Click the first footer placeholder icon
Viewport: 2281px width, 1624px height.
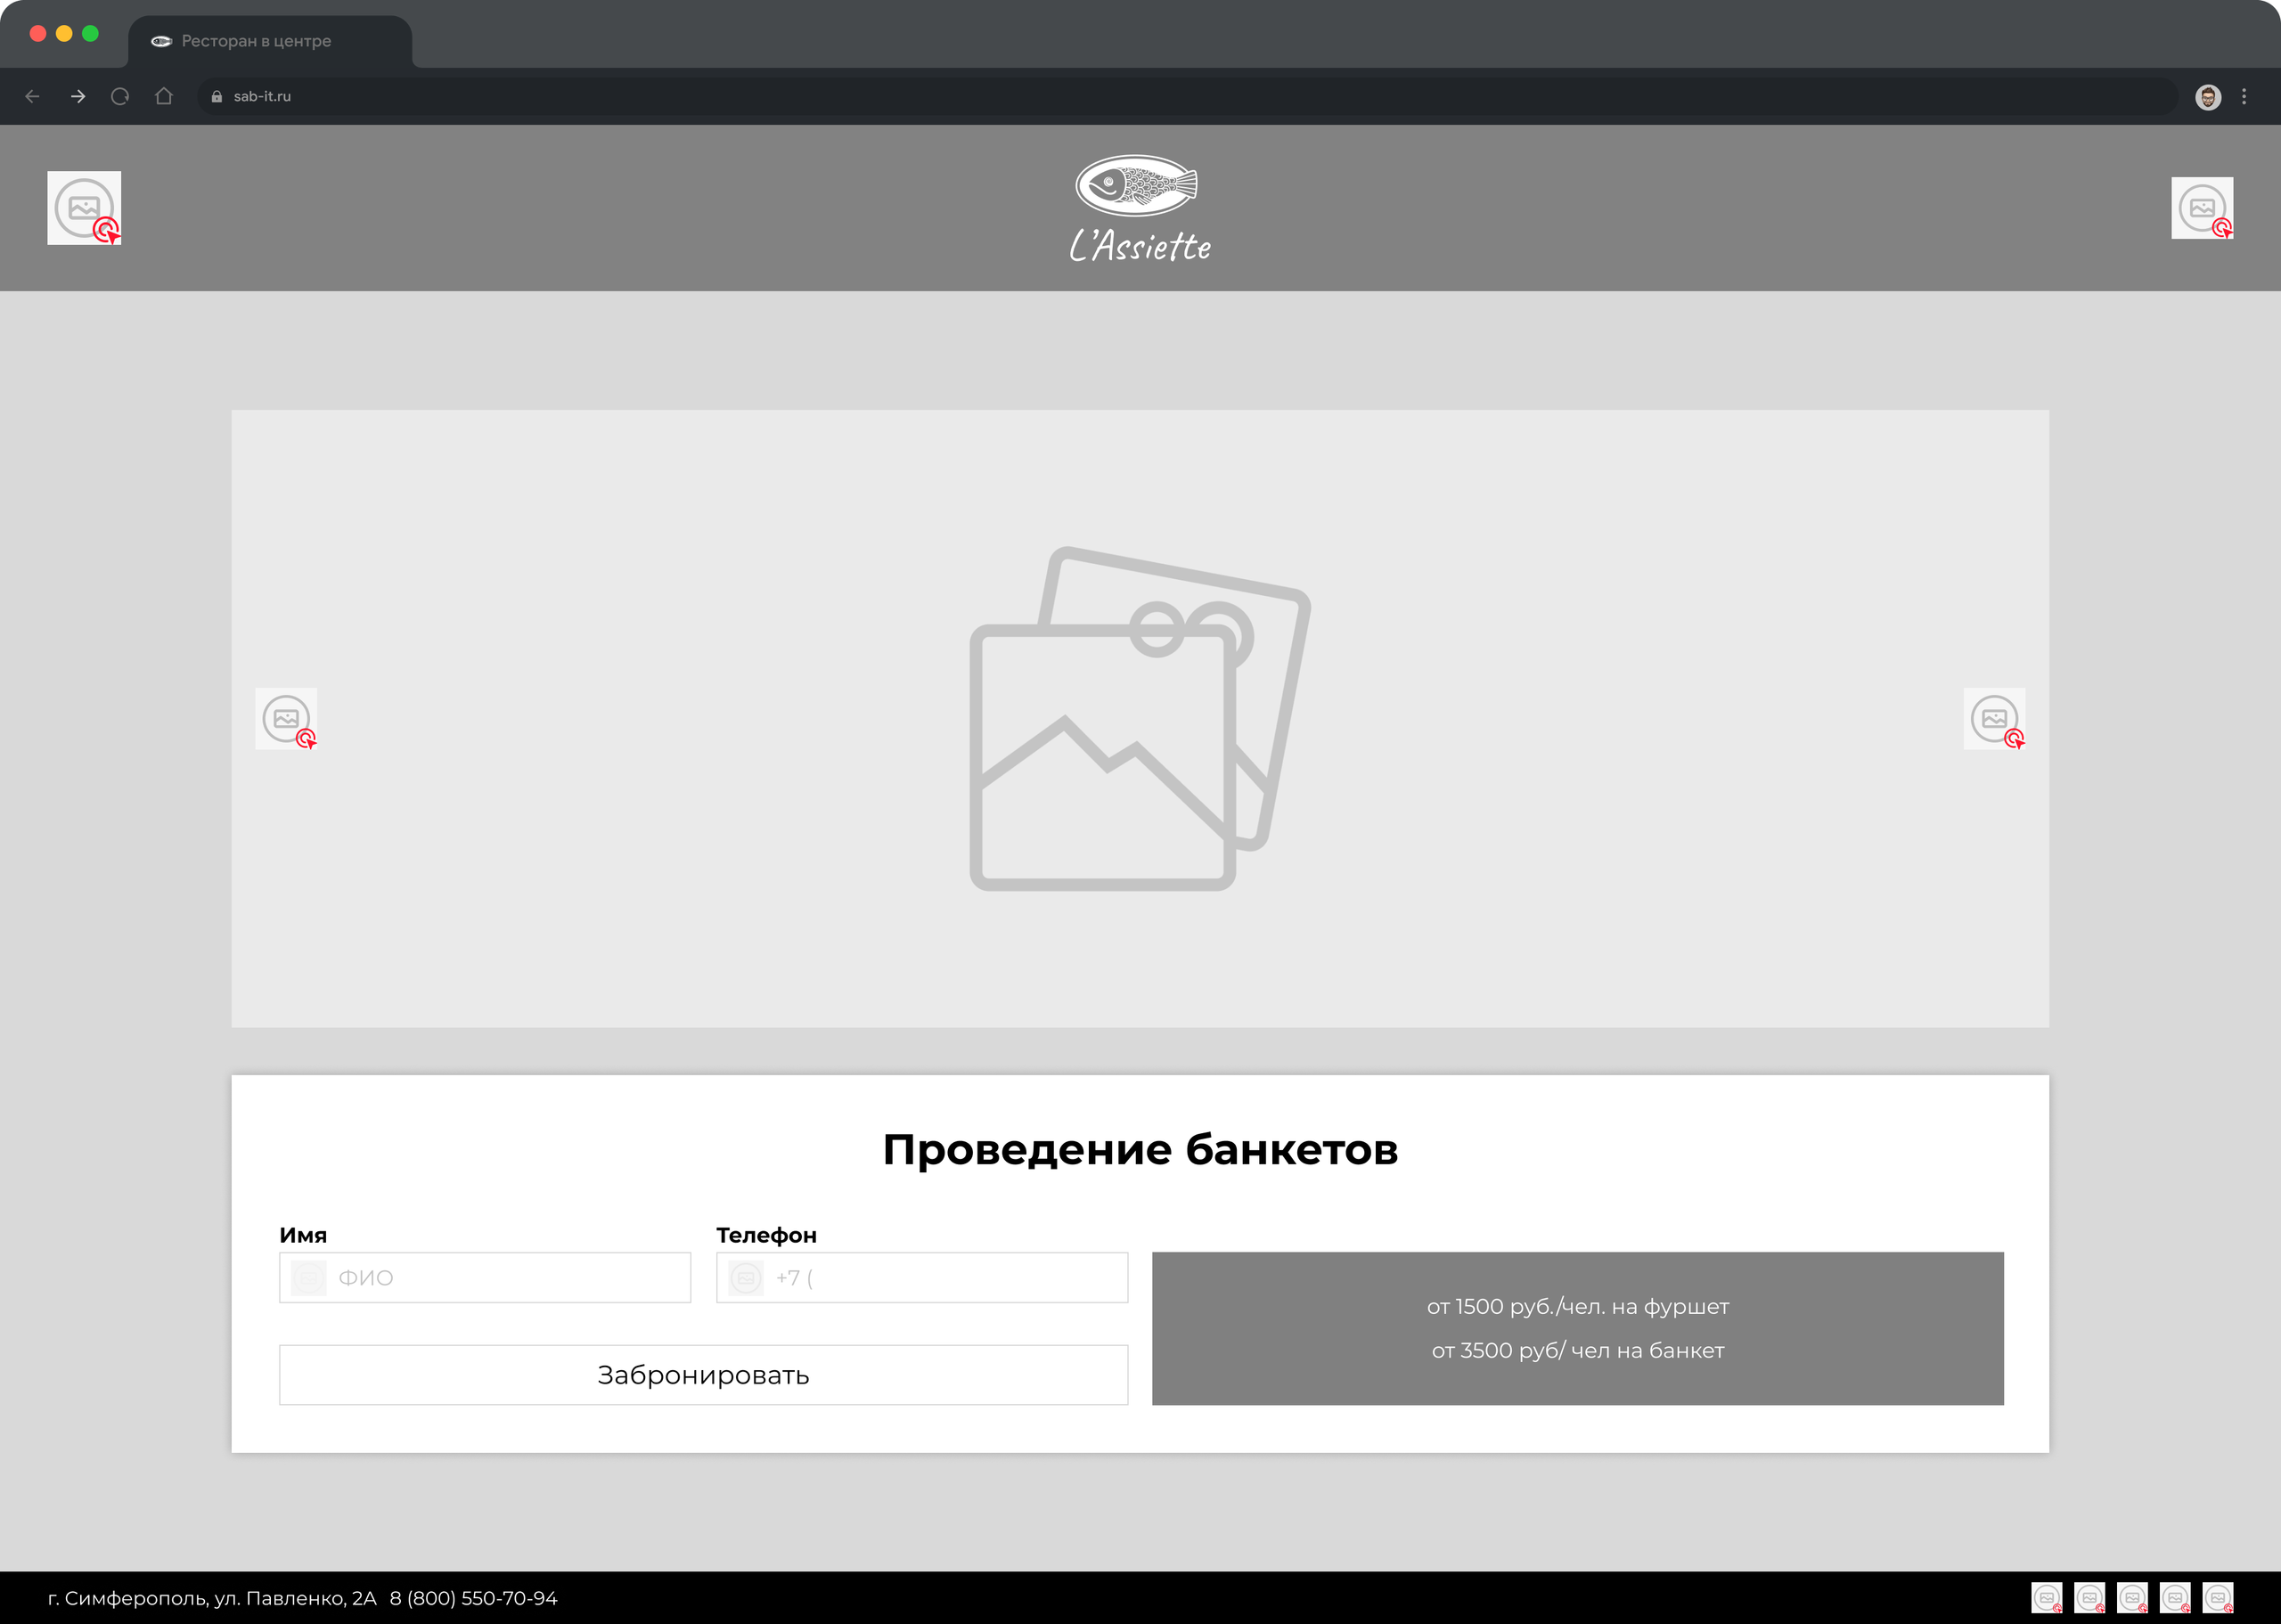[x=2046, y=1597]
